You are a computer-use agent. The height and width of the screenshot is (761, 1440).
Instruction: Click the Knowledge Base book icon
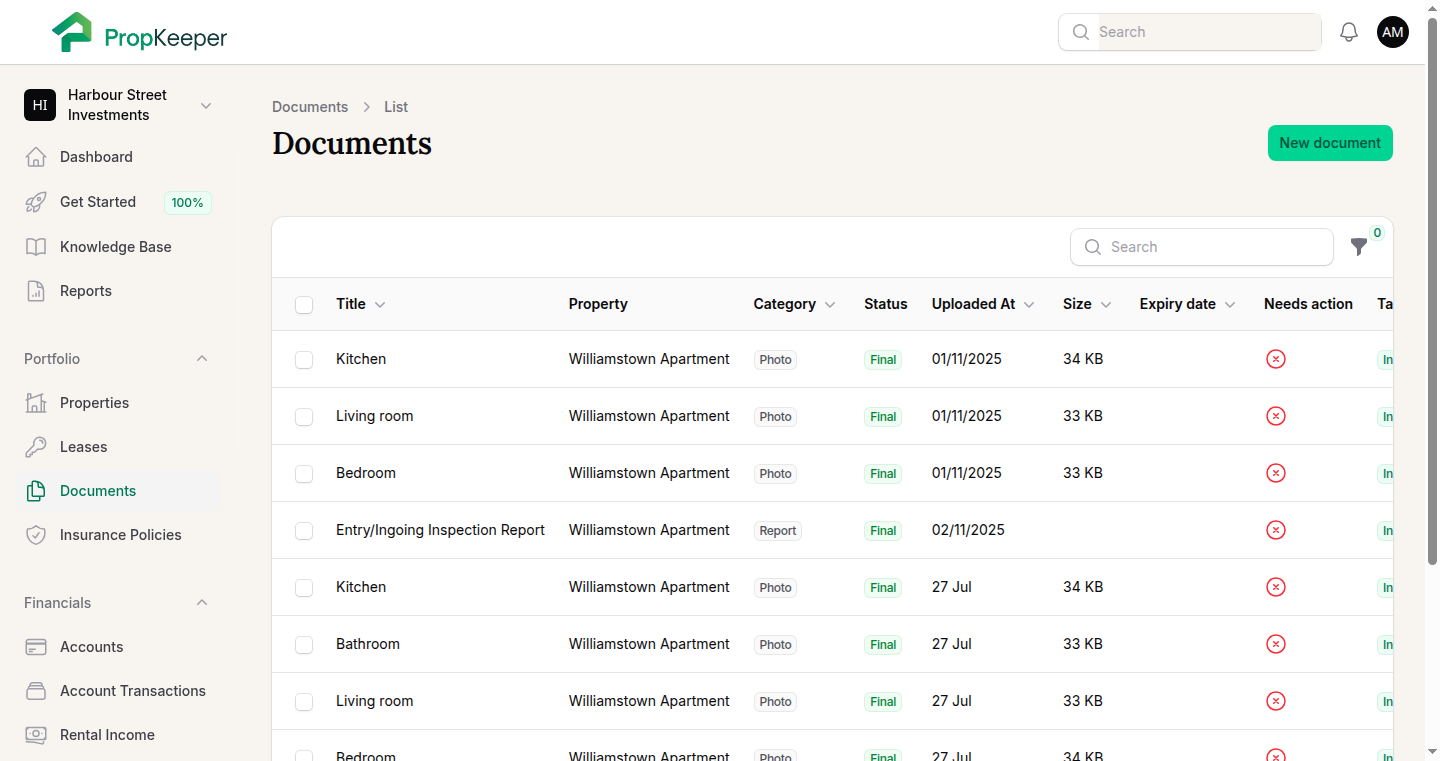36,247
